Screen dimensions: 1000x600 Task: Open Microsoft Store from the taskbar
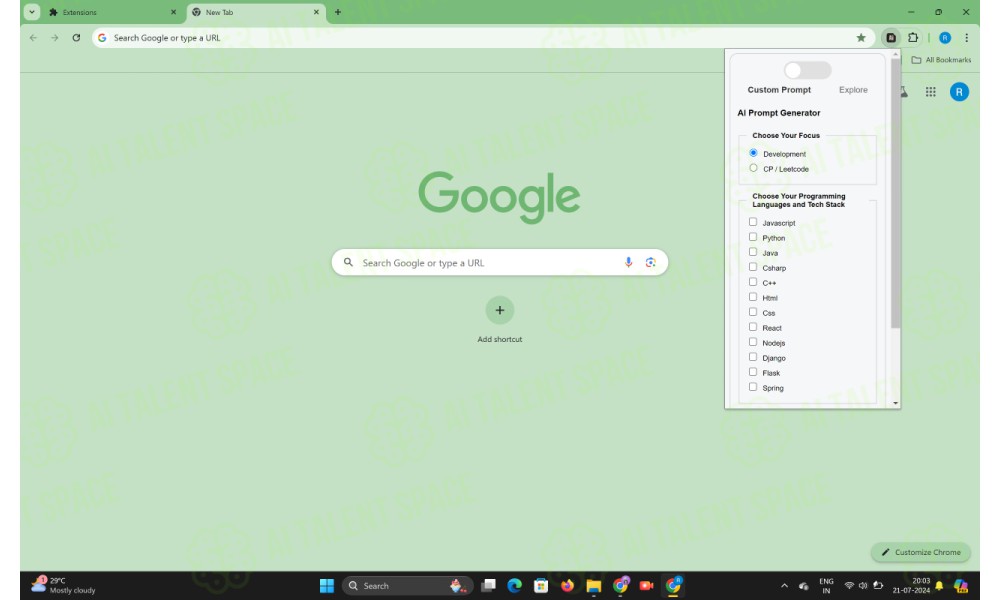(x=541, y=585)
